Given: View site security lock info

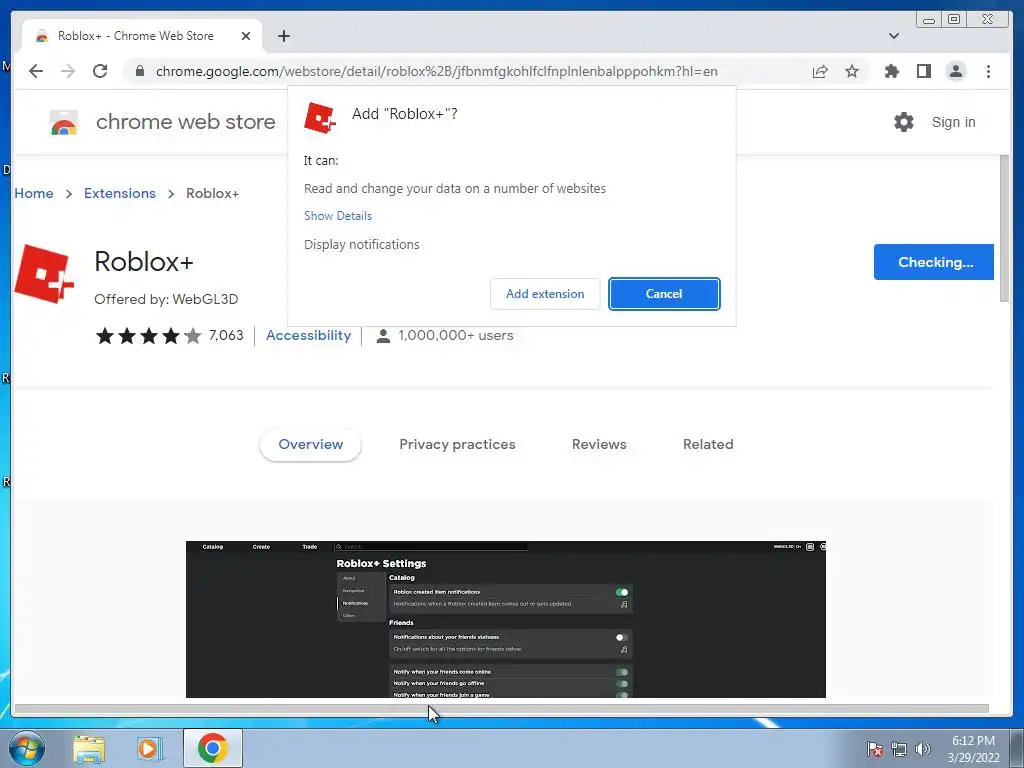Looking at the screenshot, I should point(140,71).
